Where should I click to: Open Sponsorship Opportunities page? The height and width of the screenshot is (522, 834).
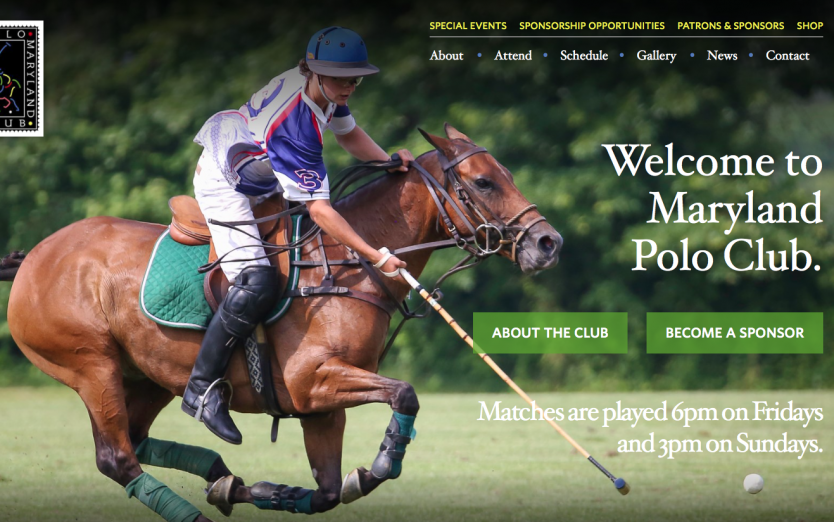coord(591,26)
